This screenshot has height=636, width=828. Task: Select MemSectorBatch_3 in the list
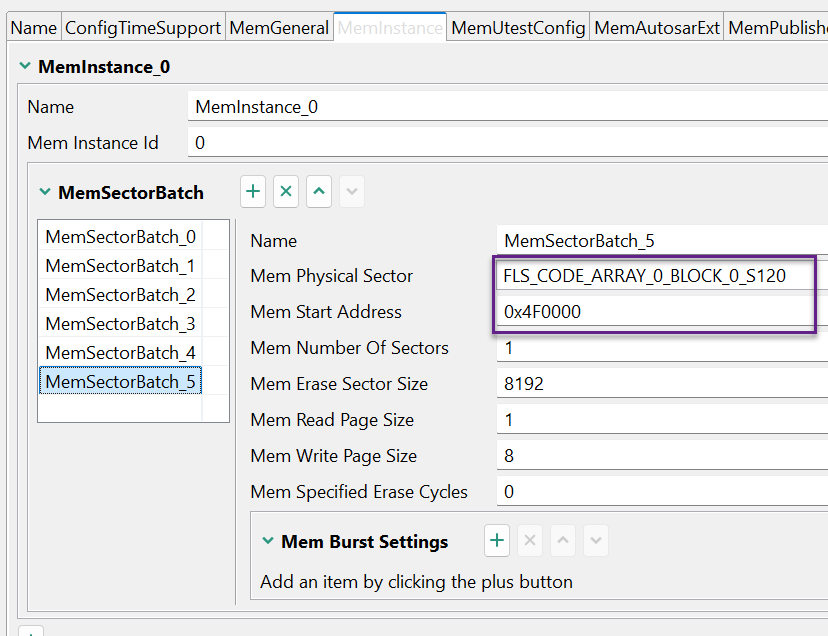120,323
